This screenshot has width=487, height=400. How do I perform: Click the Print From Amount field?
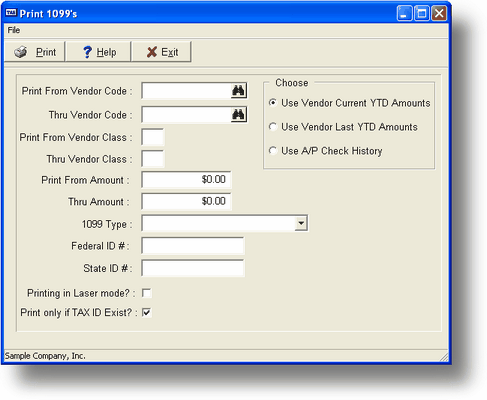click(186, 180)
